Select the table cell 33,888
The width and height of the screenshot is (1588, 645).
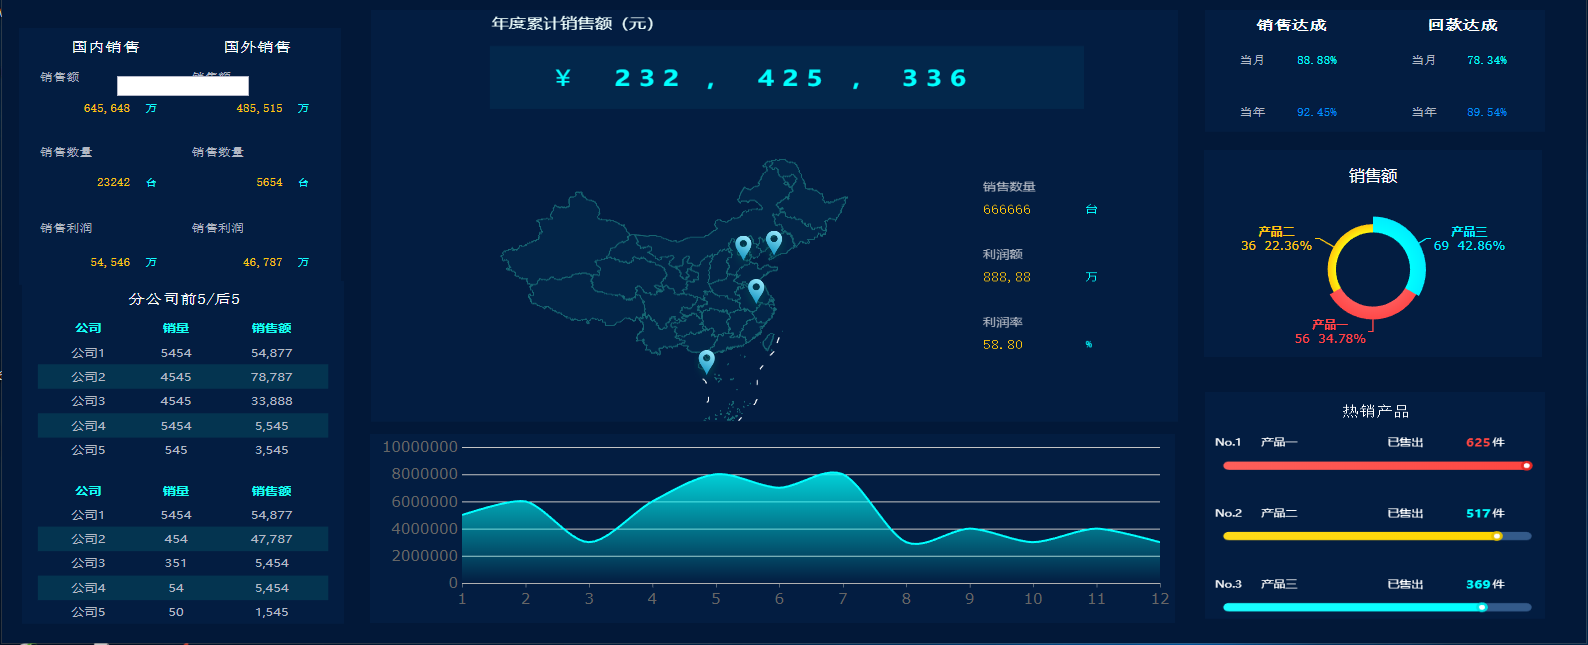[x=272, y=401]
